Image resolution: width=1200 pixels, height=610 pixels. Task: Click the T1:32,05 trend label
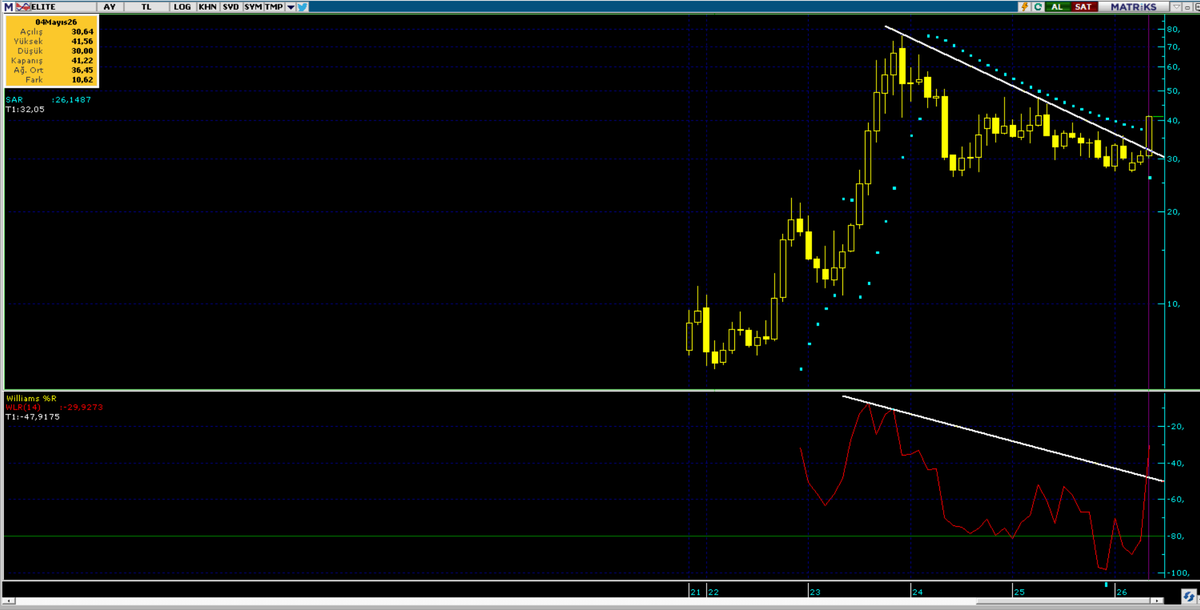click(x=25, y=109)
